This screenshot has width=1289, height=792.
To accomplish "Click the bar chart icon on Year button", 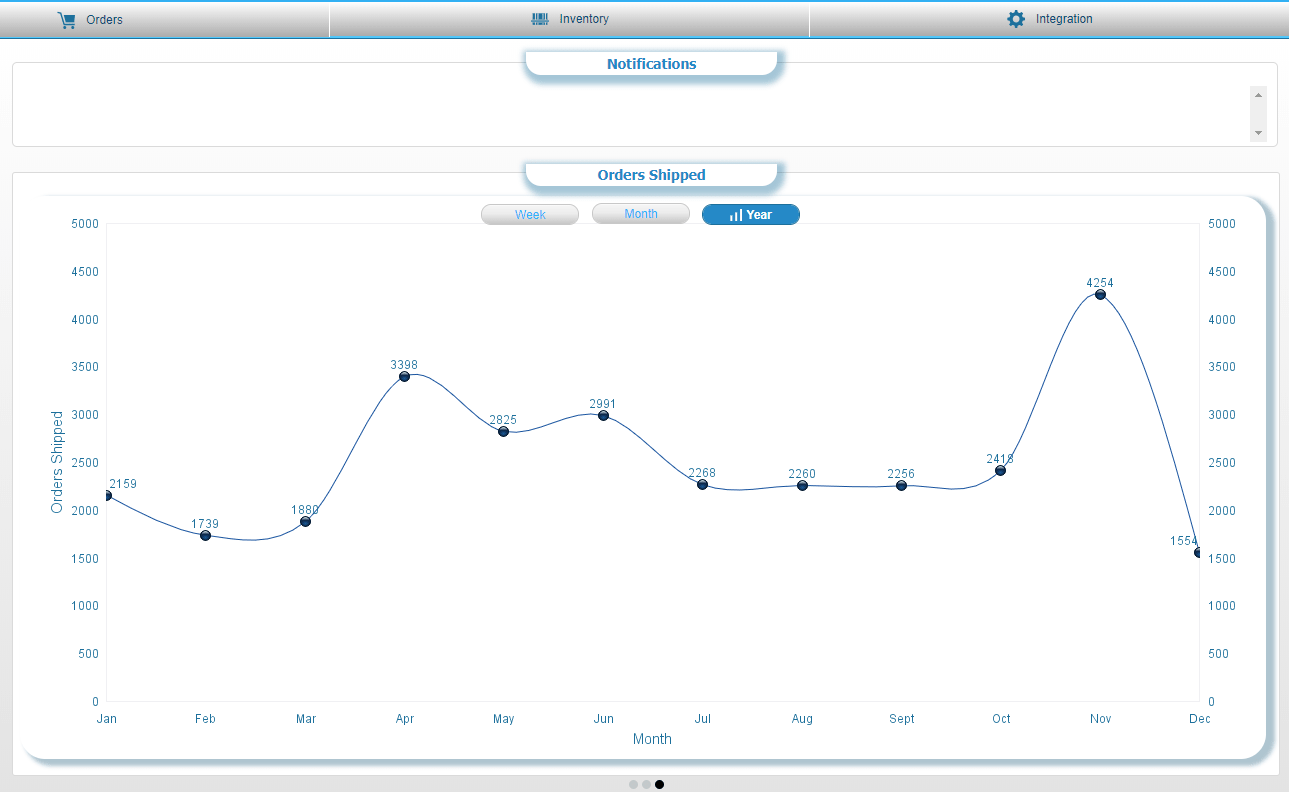I will [736, 215].
